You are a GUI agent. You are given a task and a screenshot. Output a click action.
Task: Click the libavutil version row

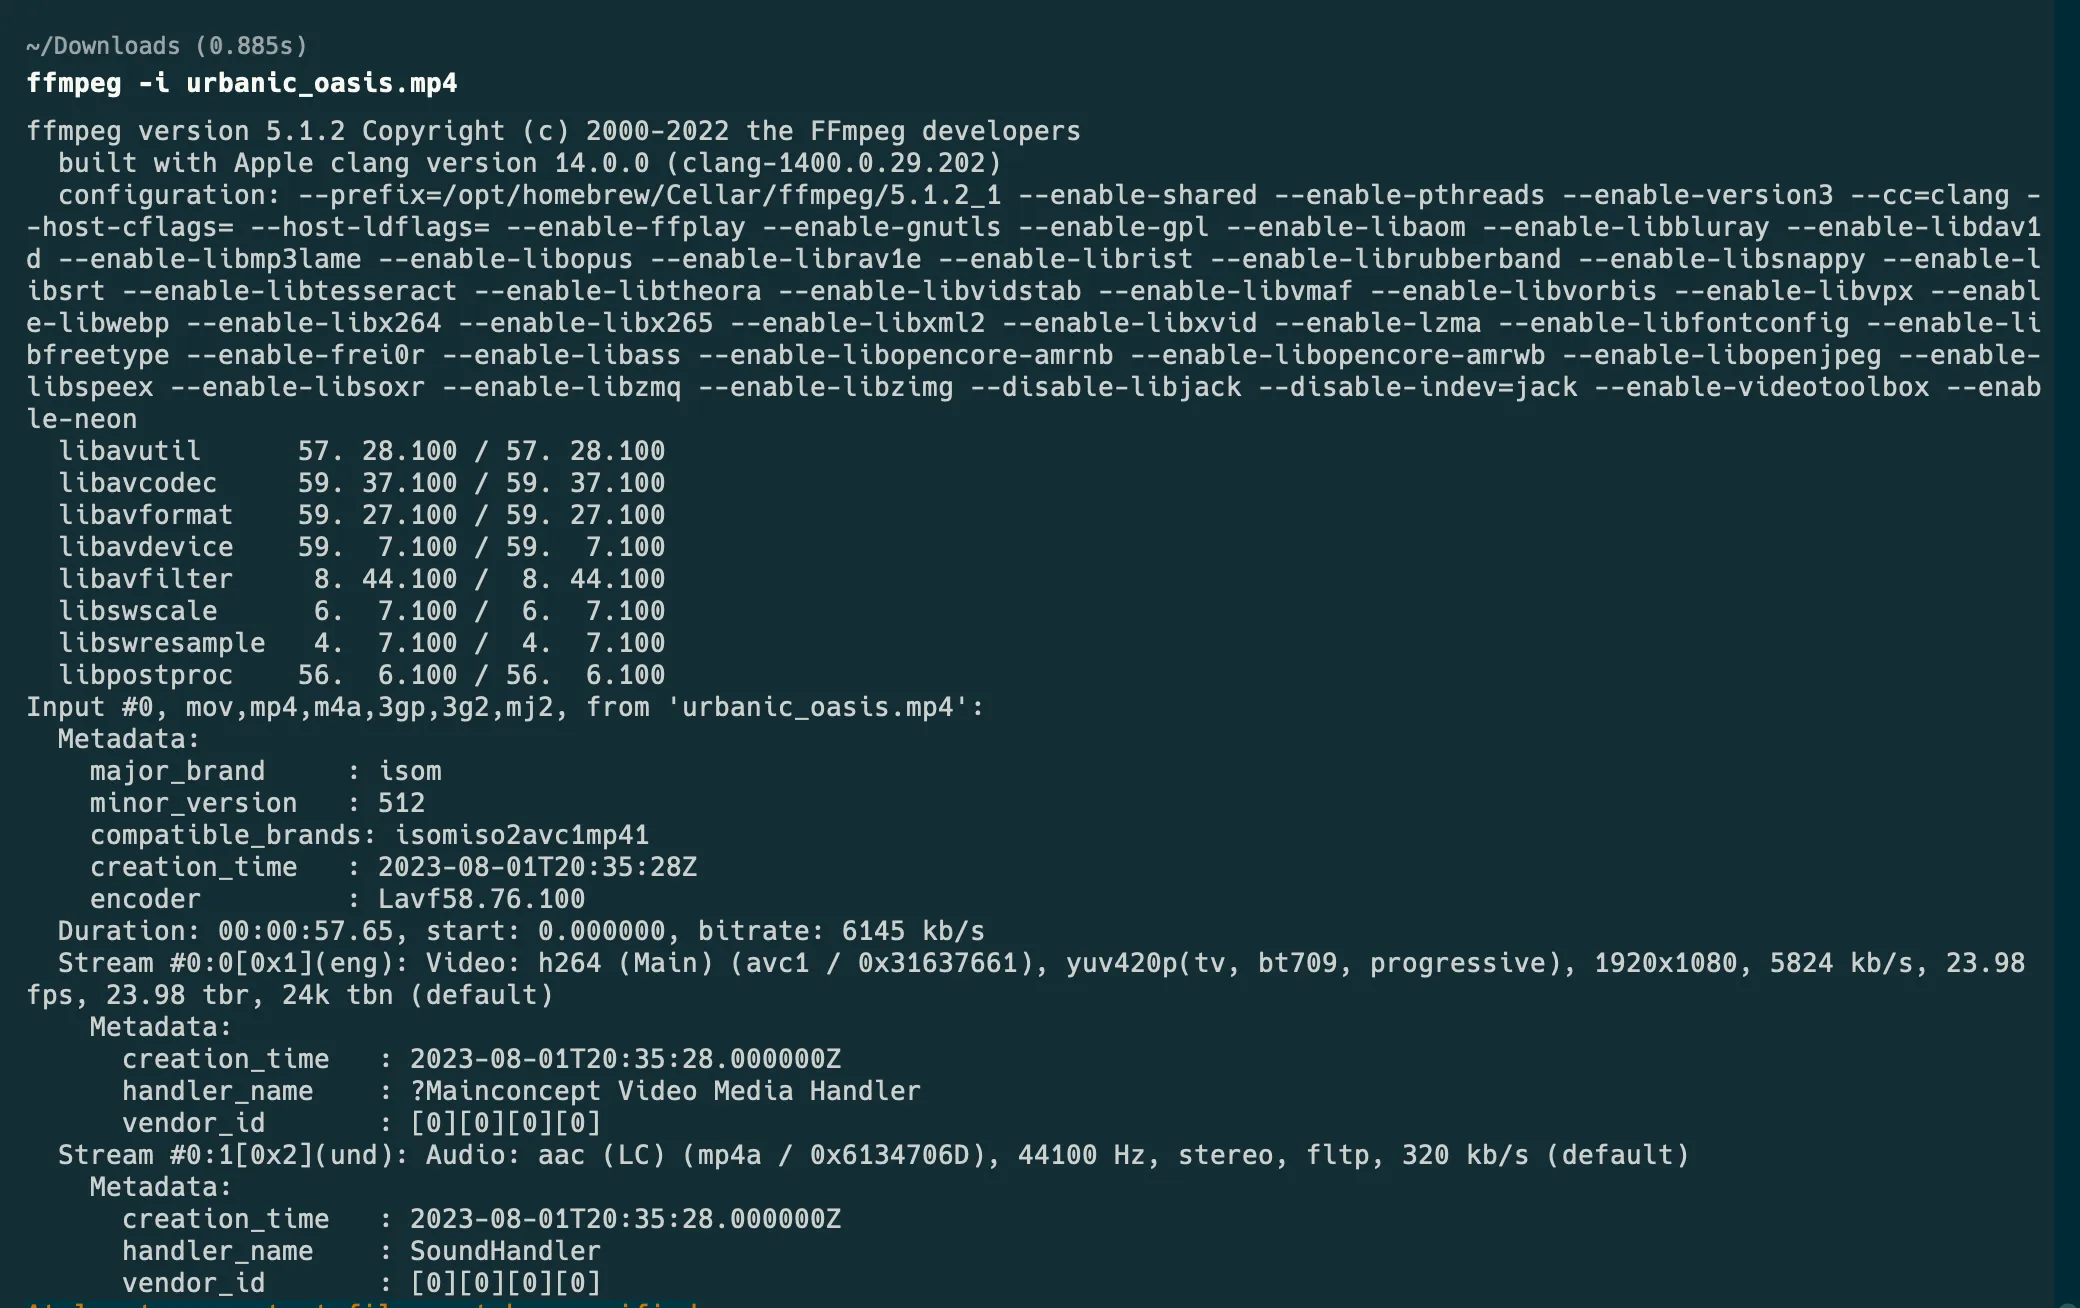(x=361, y=451)
